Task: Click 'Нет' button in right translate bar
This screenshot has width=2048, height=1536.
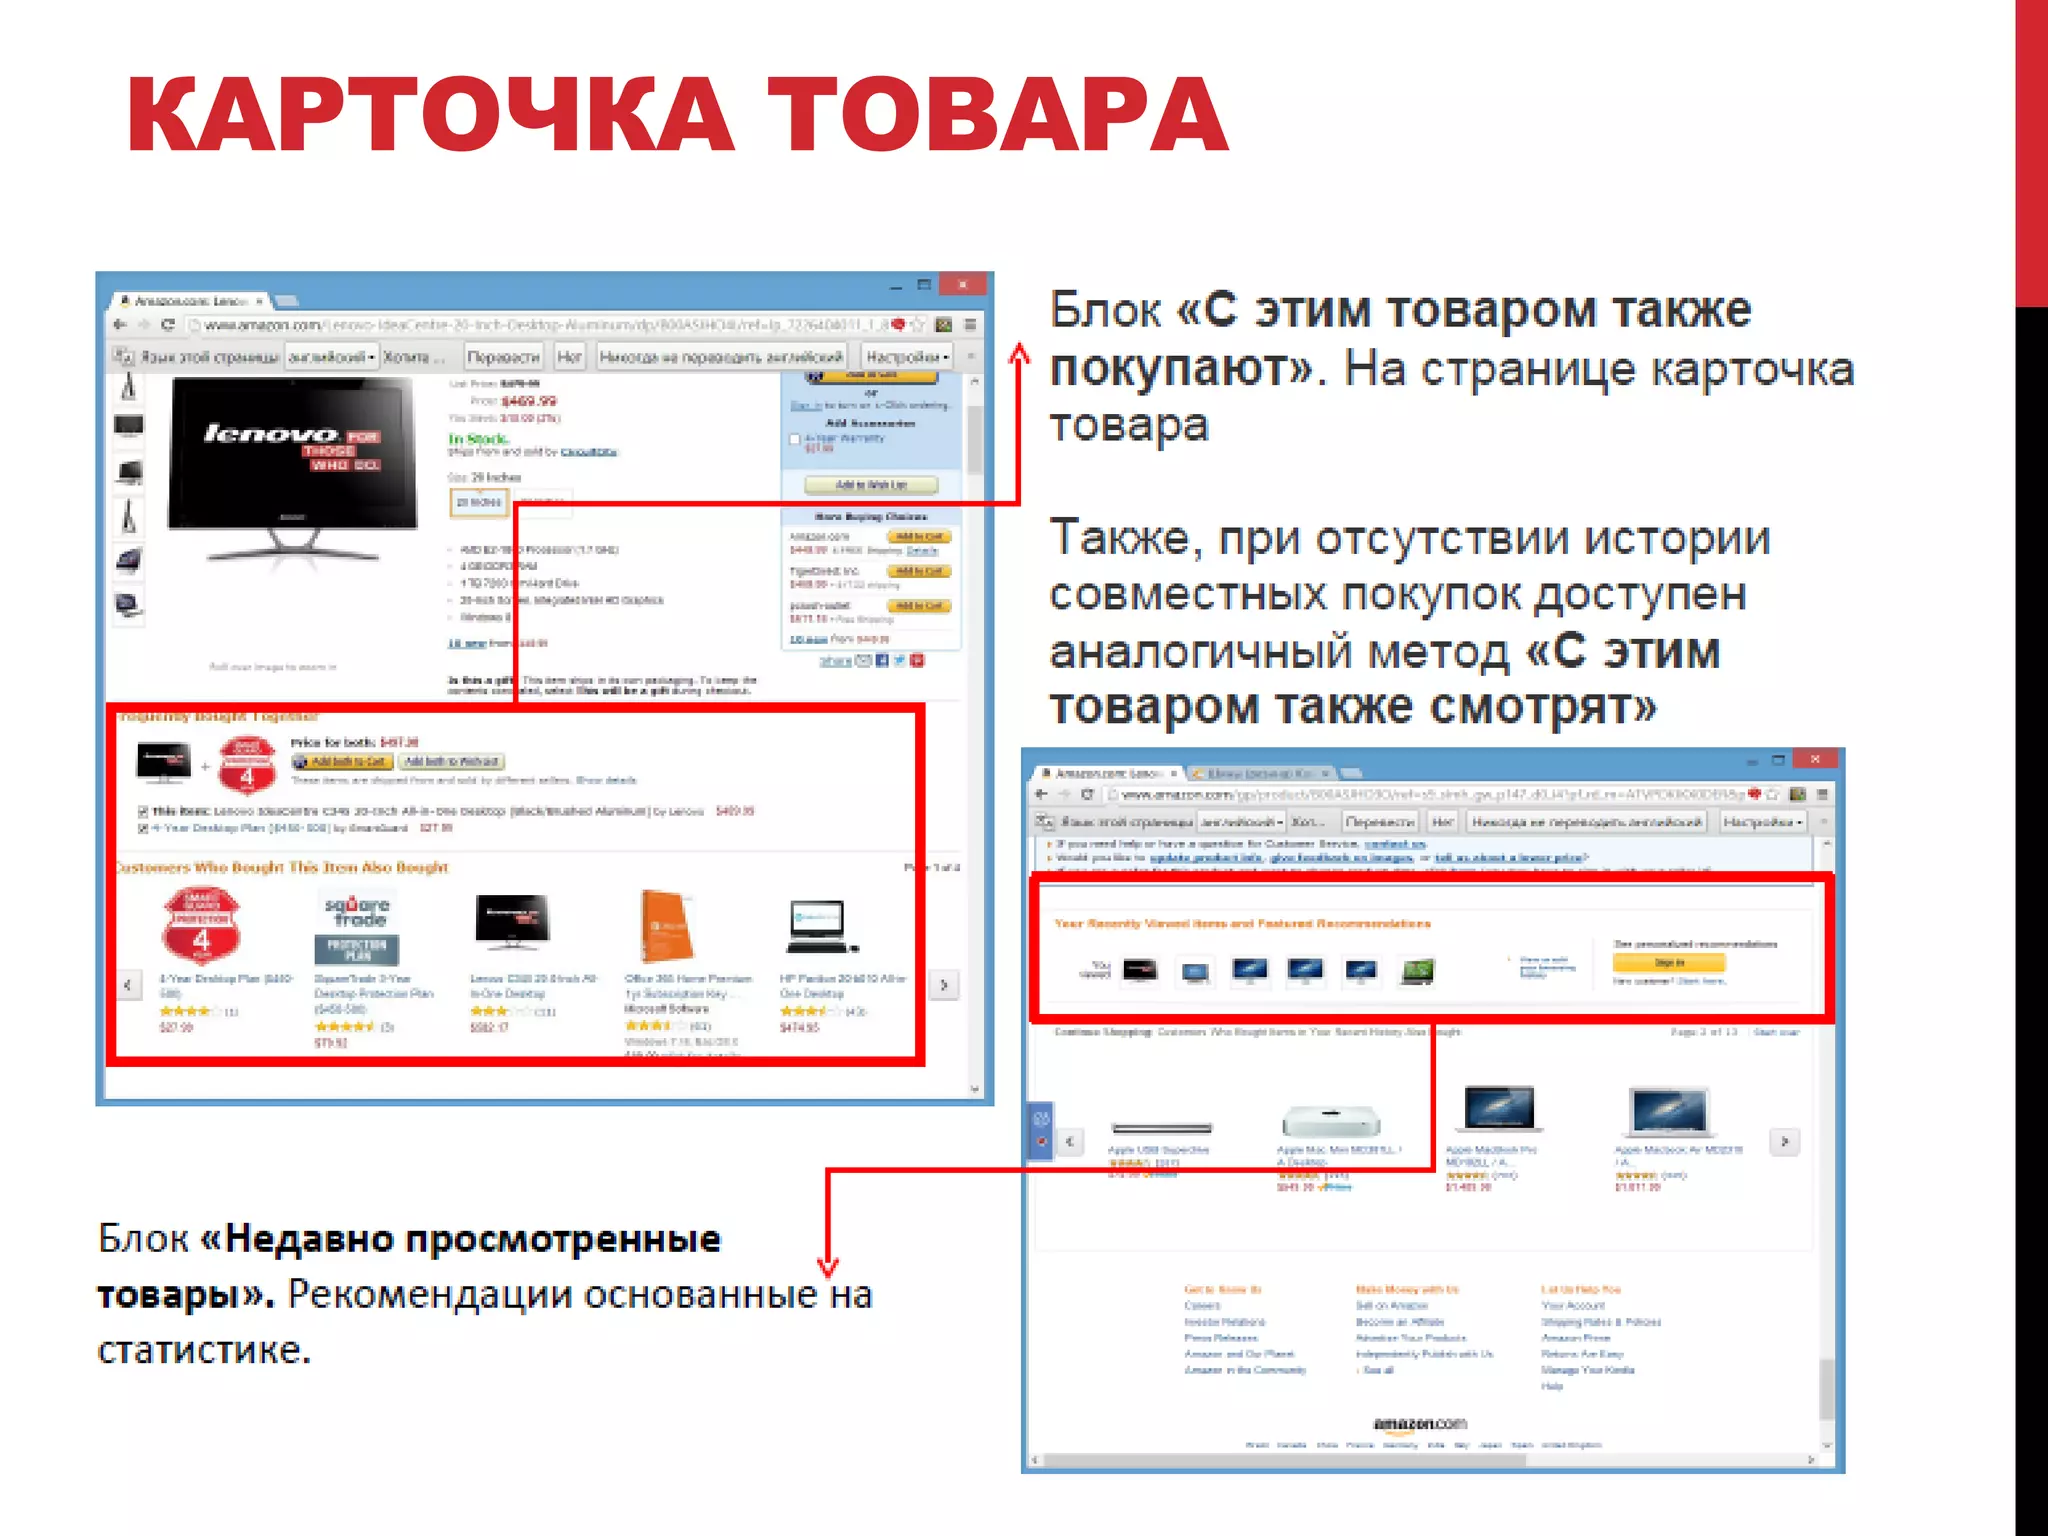Action: tap(1442, 822)
